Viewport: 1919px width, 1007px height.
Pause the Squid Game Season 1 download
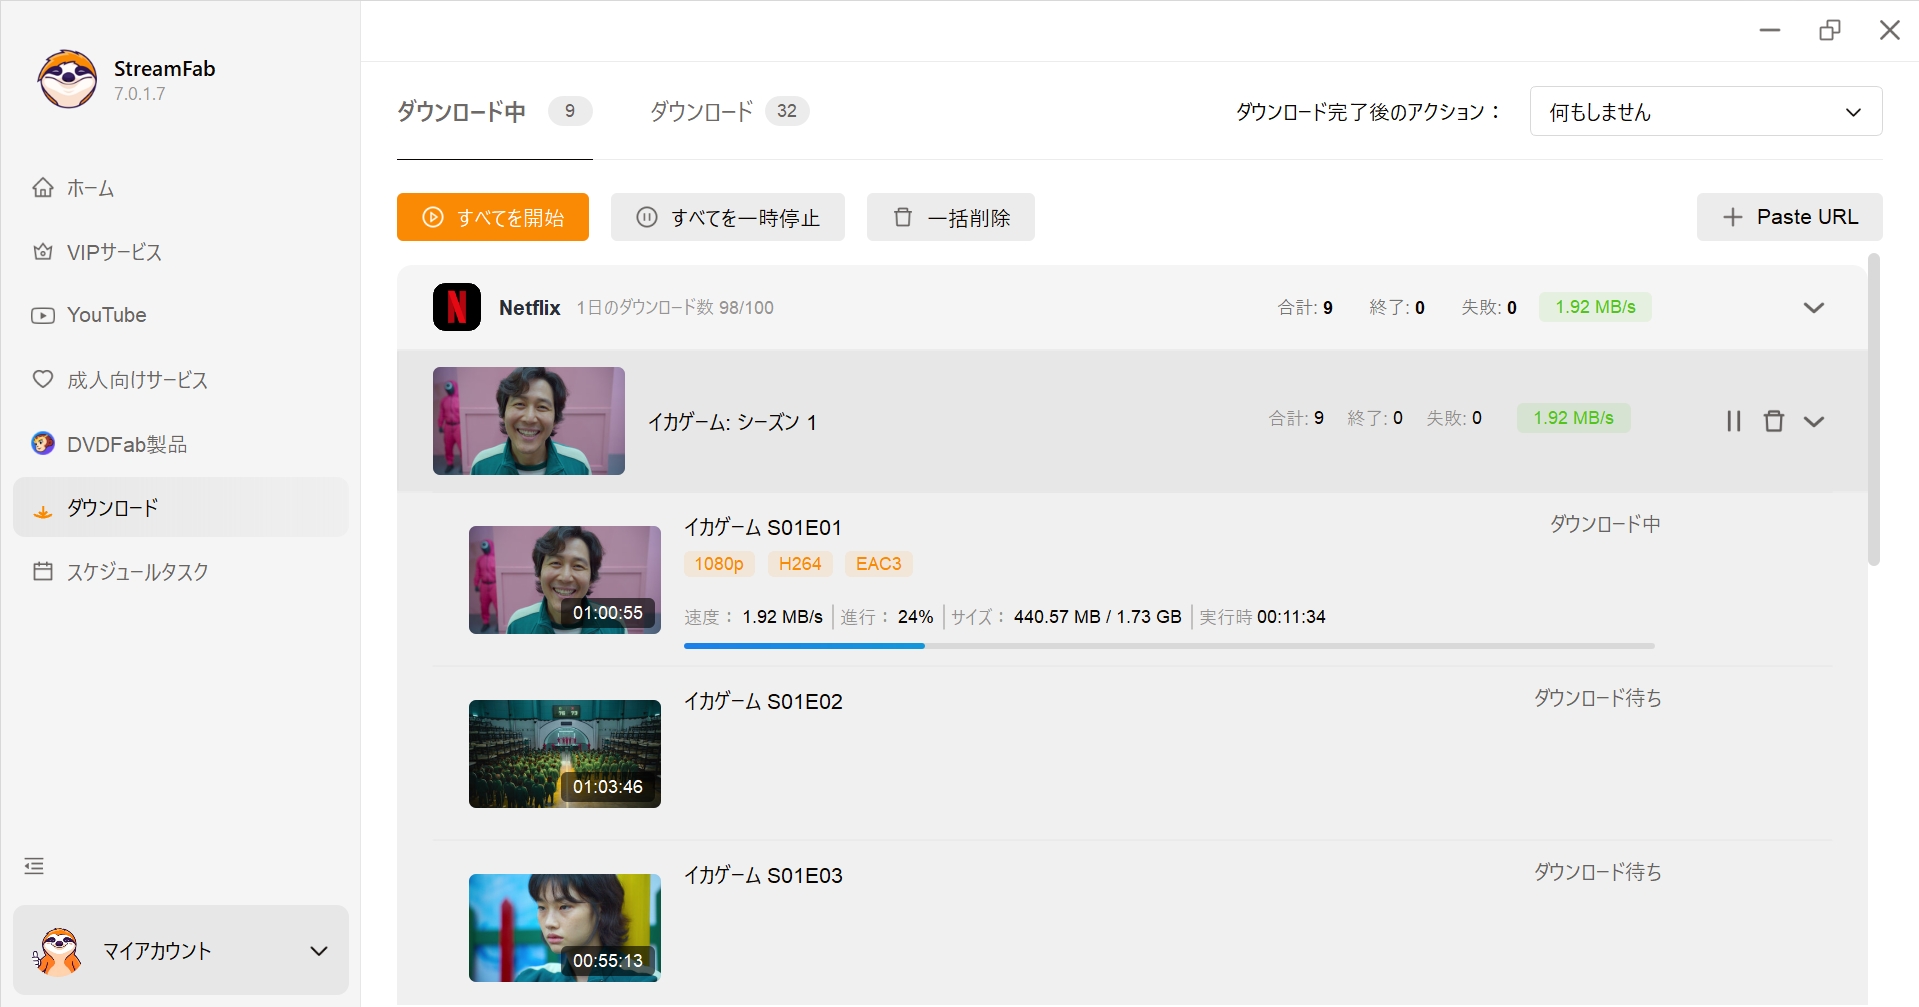[1733, 421]
